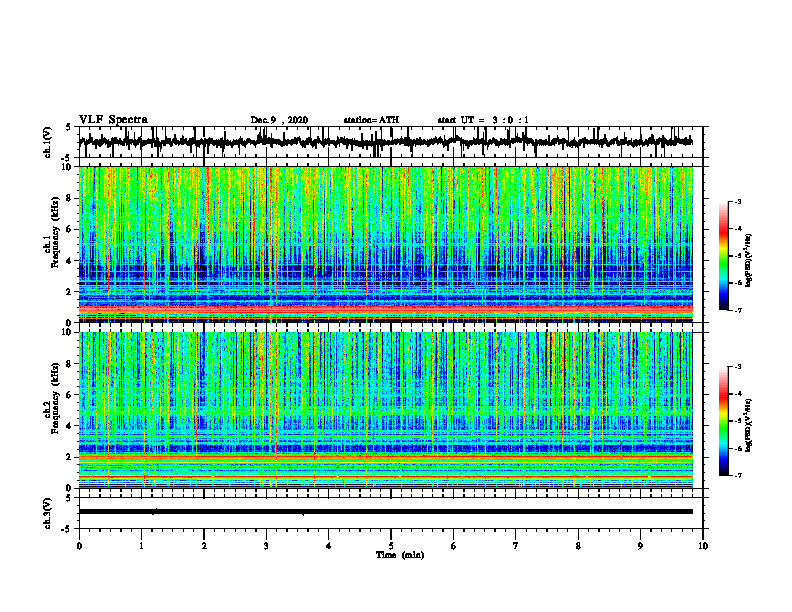792x612 pixels.
Task: Click the "ch.3(V)" axis label
Action: [x=48, y=513]
